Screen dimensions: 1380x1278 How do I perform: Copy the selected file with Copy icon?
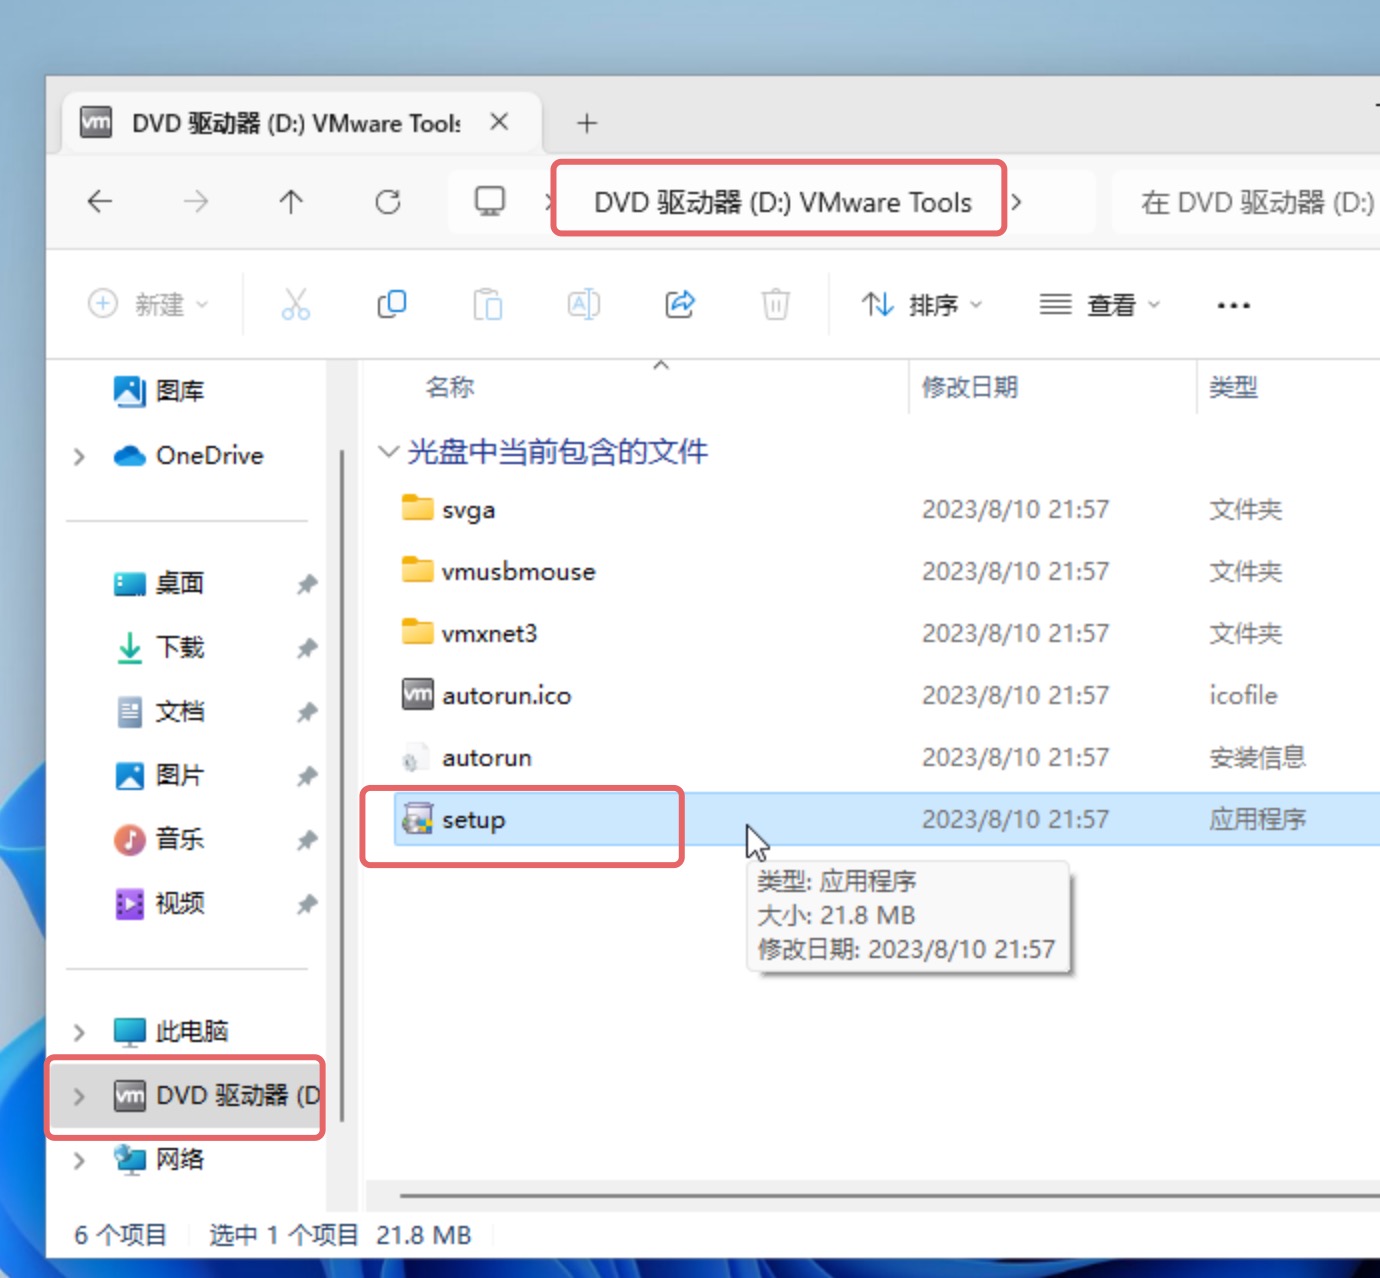(392, 304)
